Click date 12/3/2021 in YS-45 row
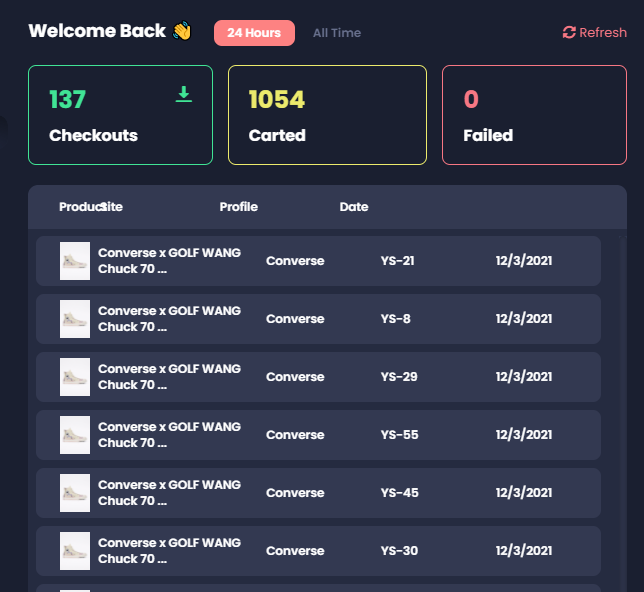The image size is (644, 592). coord(524,493)
